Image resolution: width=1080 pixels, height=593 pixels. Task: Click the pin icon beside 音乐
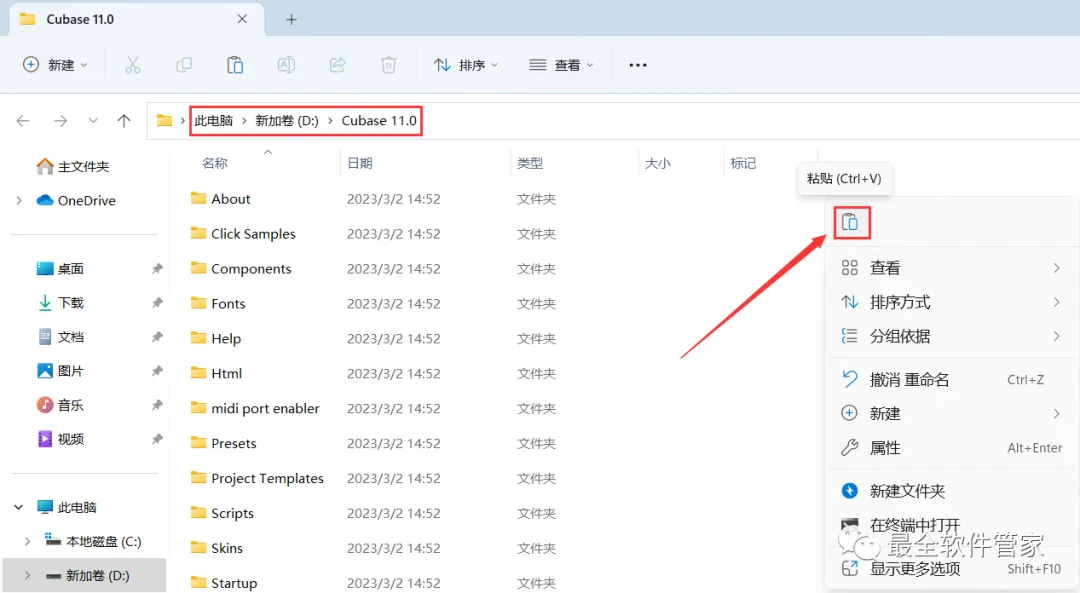(157, 405)
